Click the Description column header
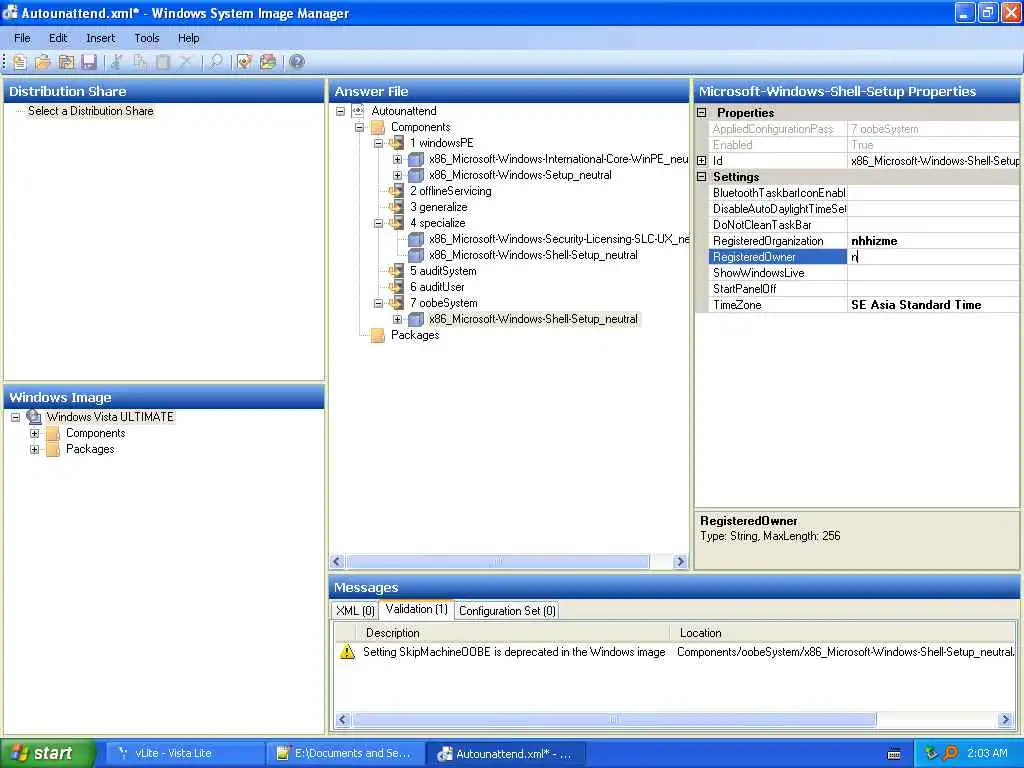The height and width of the screenshot is (768, 1024). click(513, 633)
